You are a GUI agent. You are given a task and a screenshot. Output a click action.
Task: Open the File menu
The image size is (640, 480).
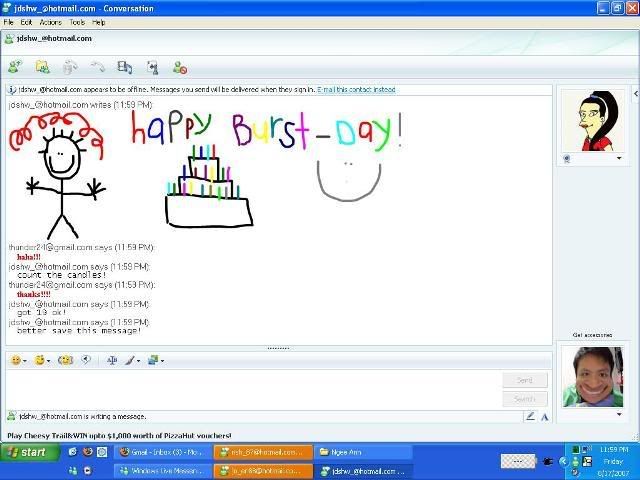[x=9, y=22]
